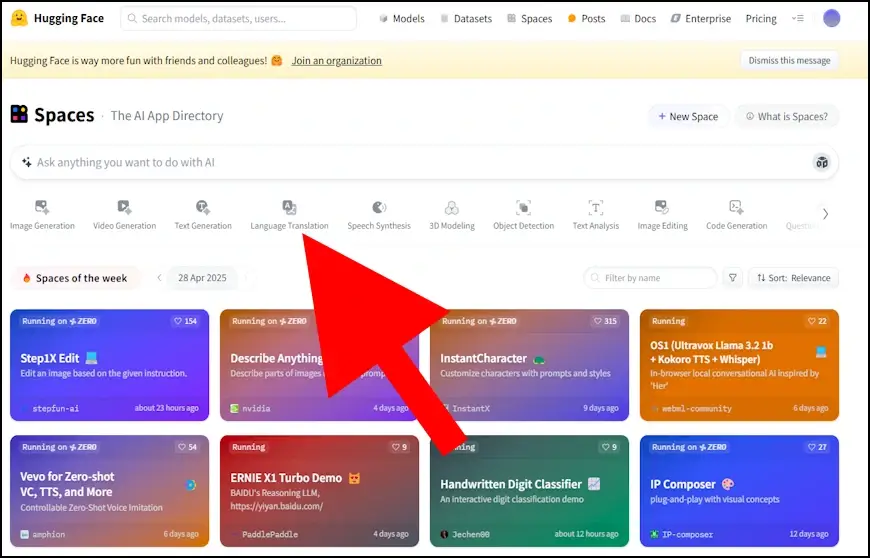Open the amphion author link
Screen dimensions: 870x558
point(43,534)
